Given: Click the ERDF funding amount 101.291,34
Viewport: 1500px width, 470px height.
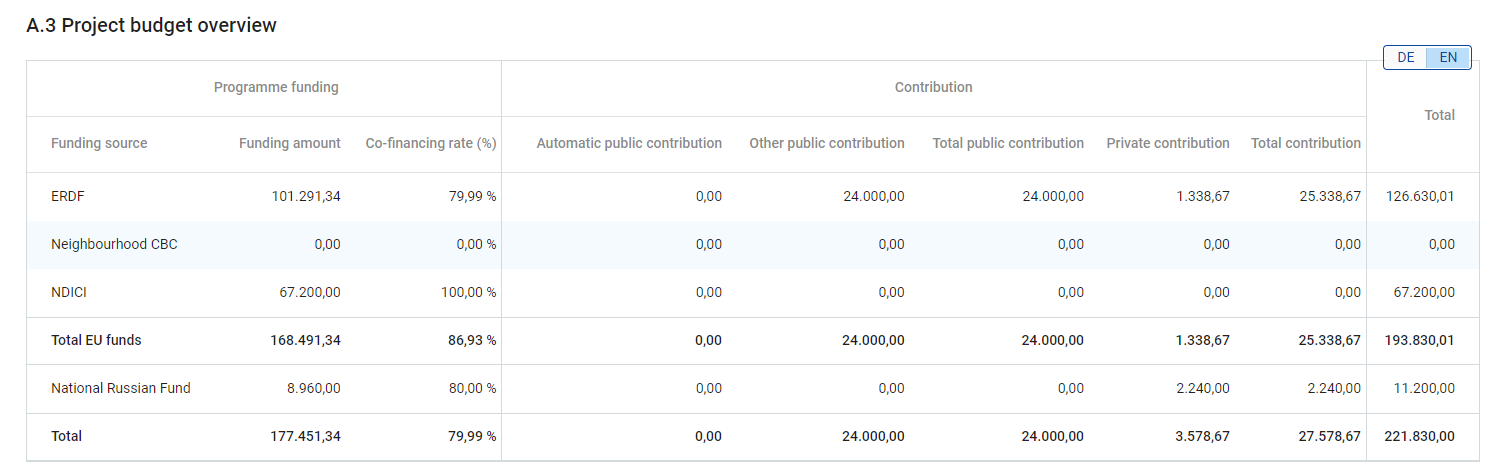Looking at the screenshot, I should (x=306, y=197).
